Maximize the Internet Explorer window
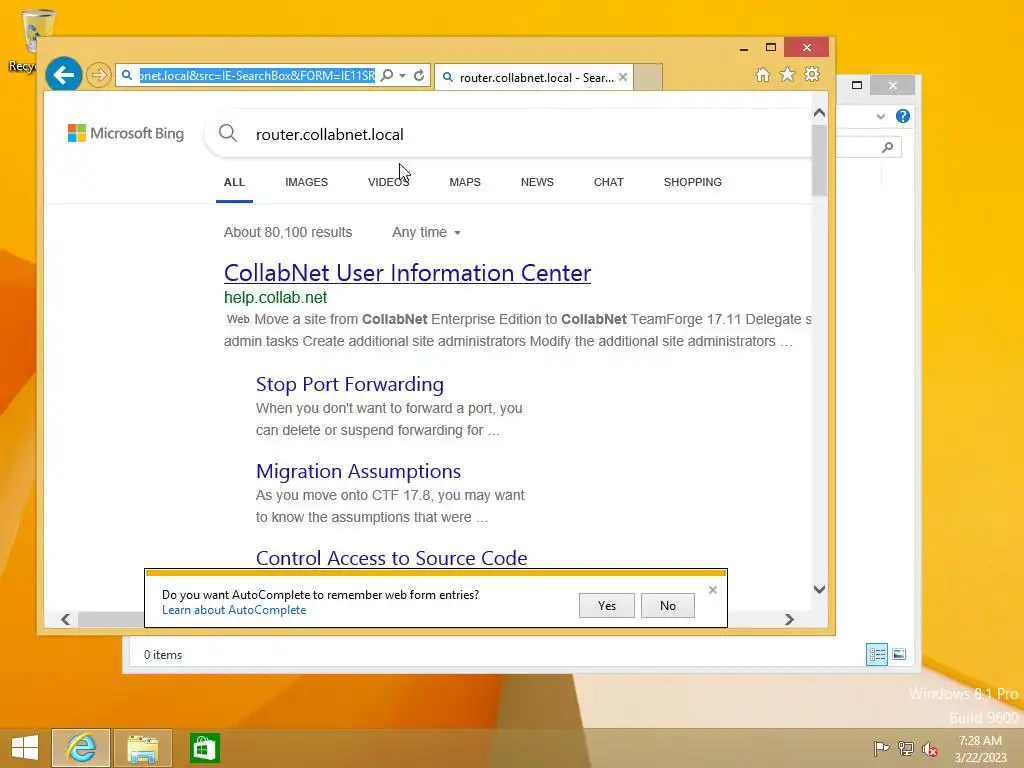Viewport: 1024px width, 768px height. click(771, 48)
